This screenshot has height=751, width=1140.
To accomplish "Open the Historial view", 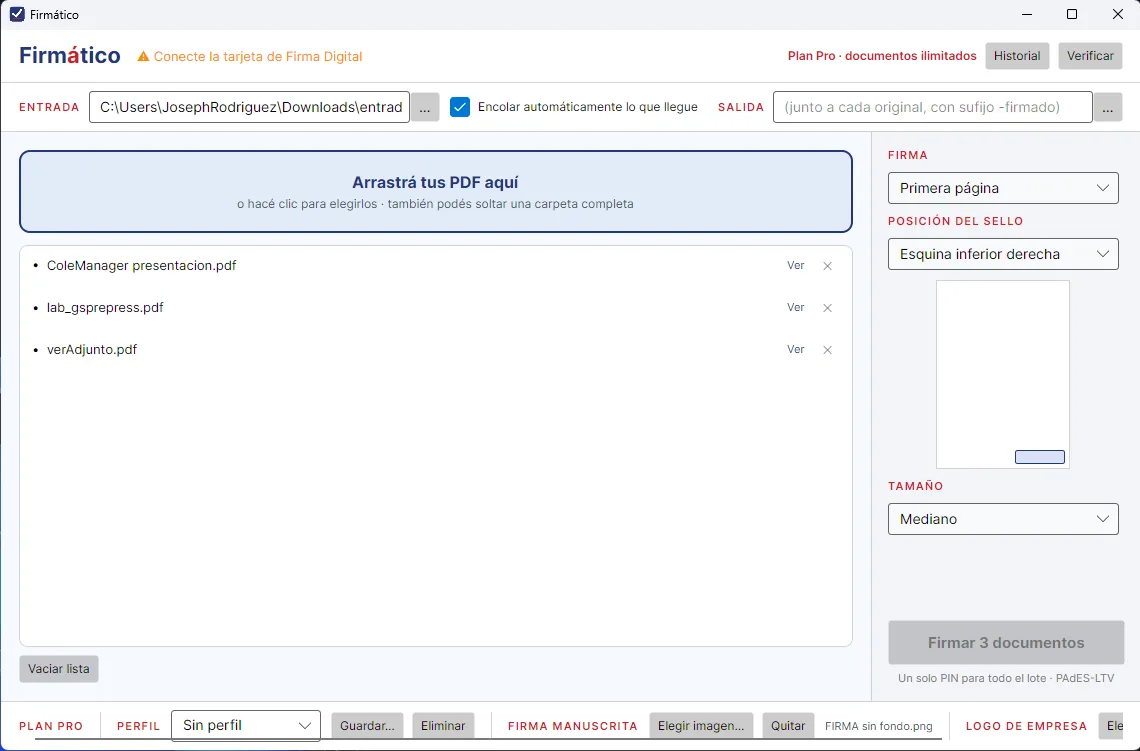I will pyautogui.click(x=1016, y=56).
